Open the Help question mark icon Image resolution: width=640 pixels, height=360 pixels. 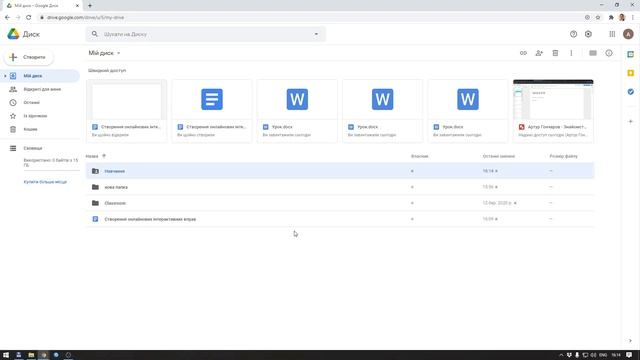tap(573, 34)
